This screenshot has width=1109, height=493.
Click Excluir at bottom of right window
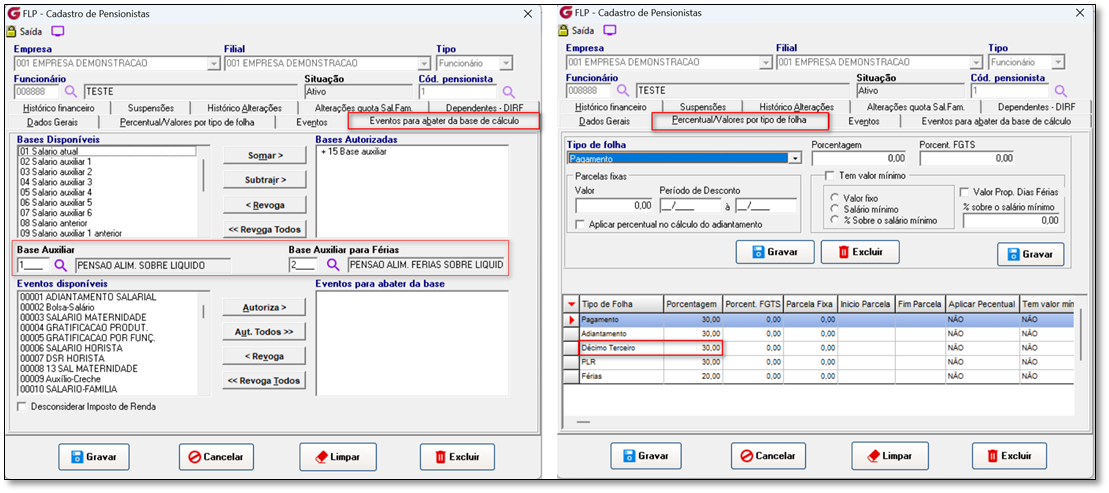click(x=1009, y=456)
